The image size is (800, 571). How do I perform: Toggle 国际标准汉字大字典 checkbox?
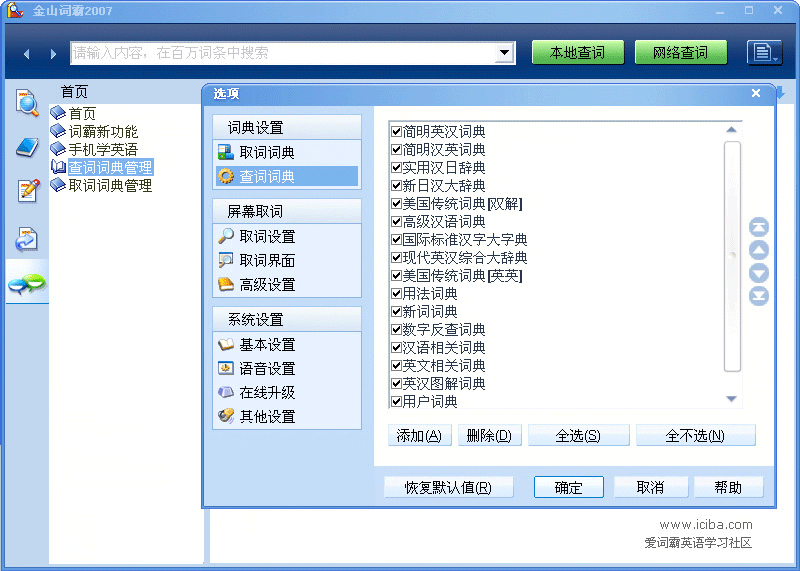396,239
